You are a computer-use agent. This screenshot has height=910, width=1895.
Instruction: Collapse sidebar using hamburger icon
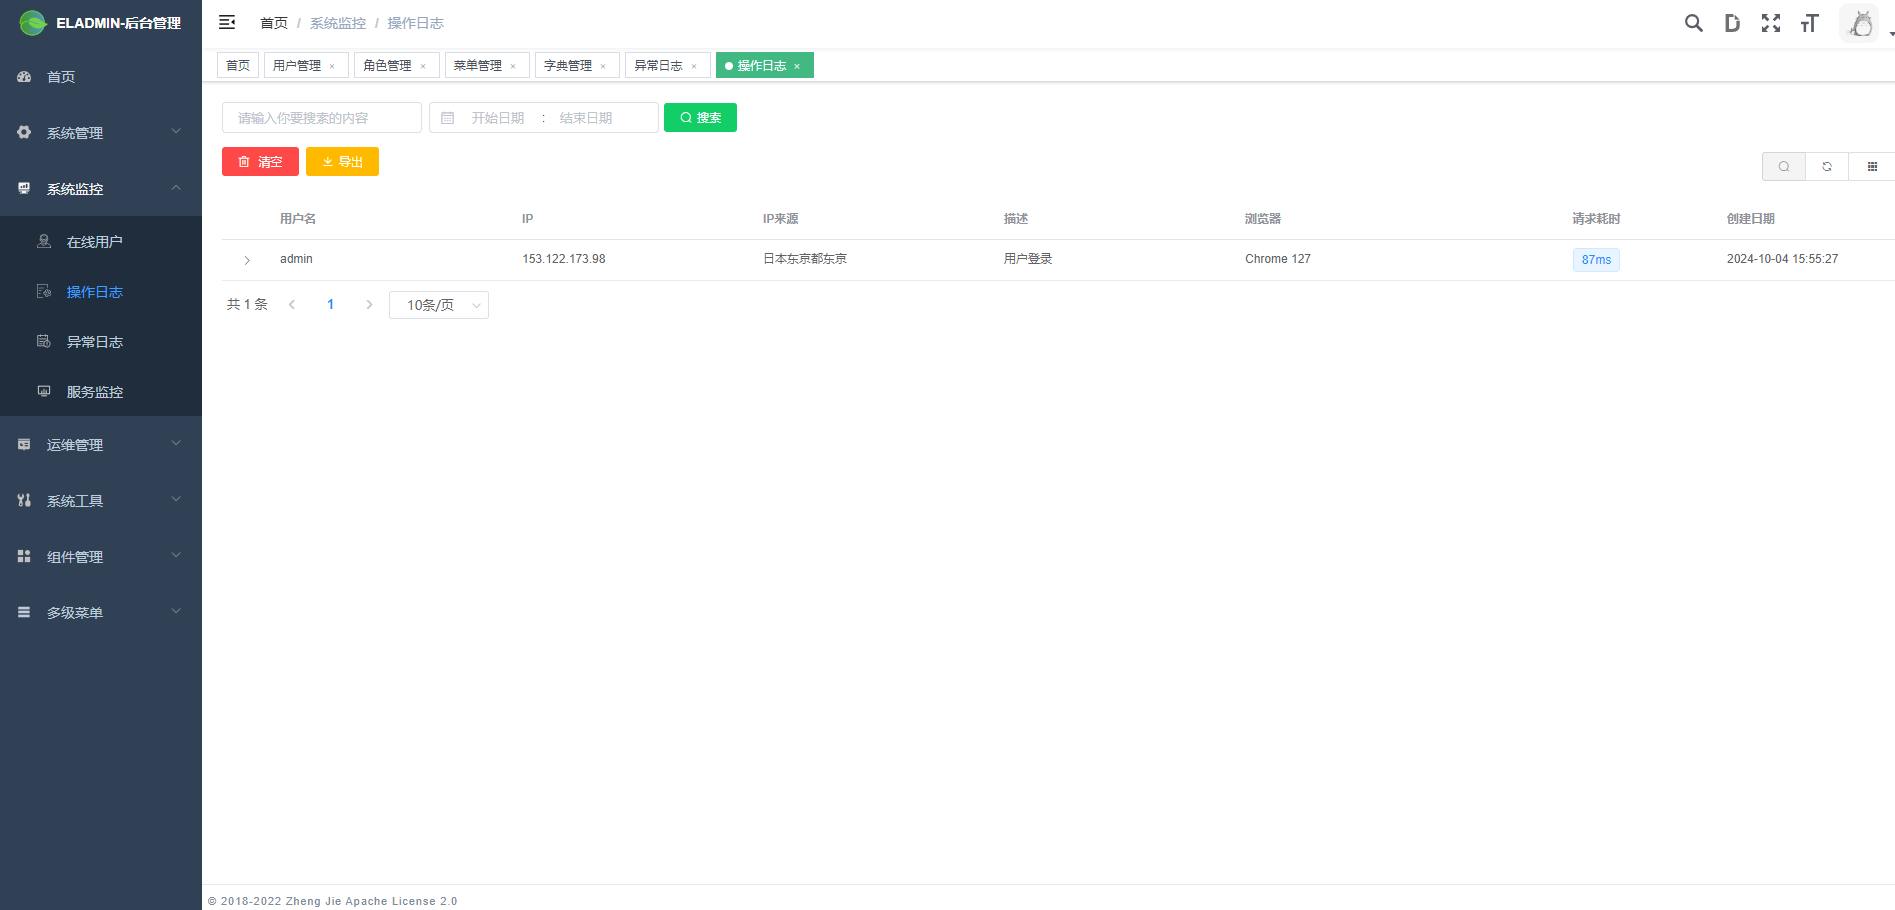tap(227, 22)
